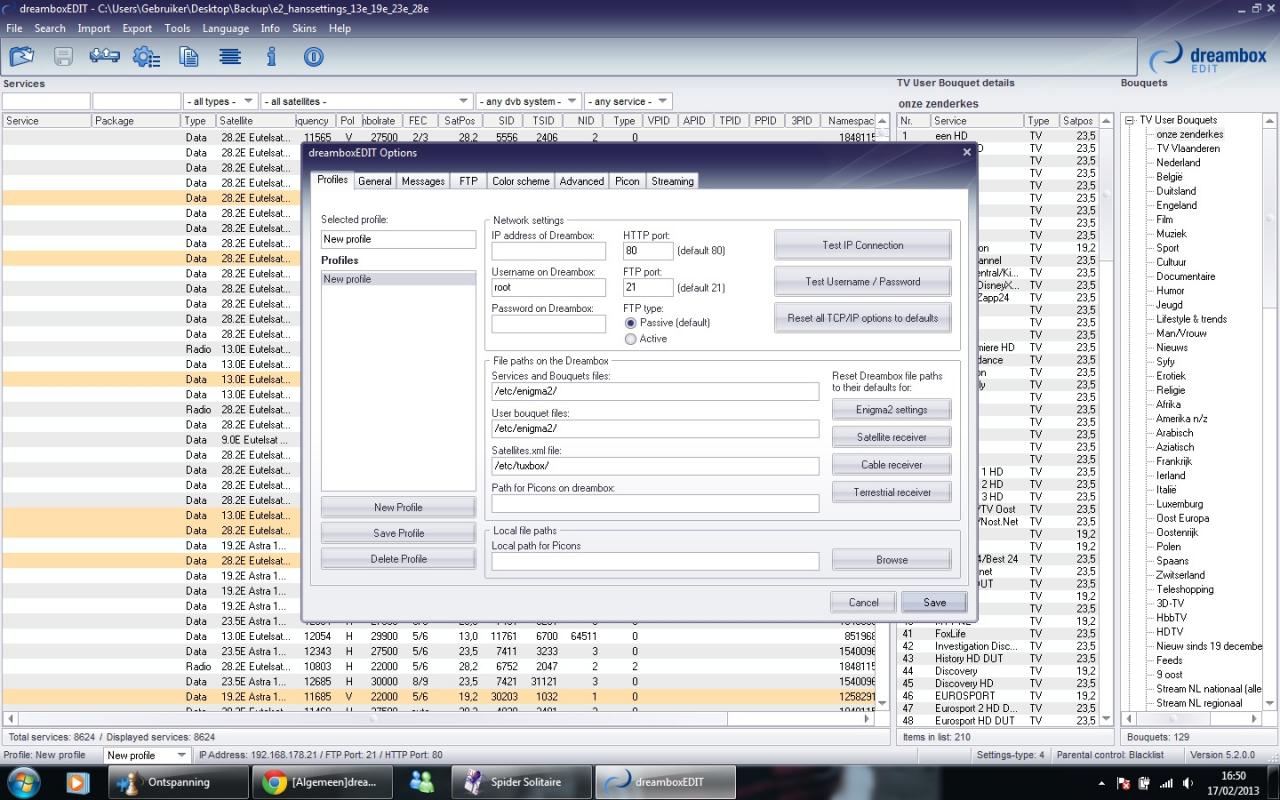This screenshot has width=1280, height=800.
Task: Click the HTTP port field
Action: (648, 251)
